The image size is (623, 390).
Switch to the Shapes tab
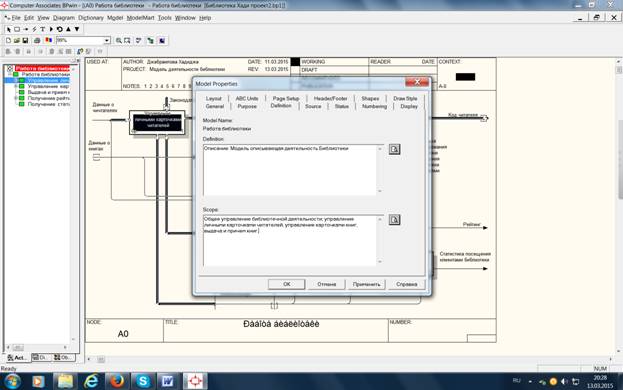370,98
